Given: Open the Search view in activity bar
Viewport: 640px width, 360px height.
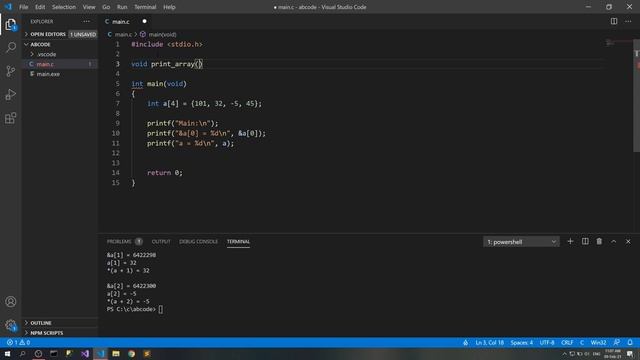Looking at the screenshot, I should pyautogui.click(x=11, y=47).
